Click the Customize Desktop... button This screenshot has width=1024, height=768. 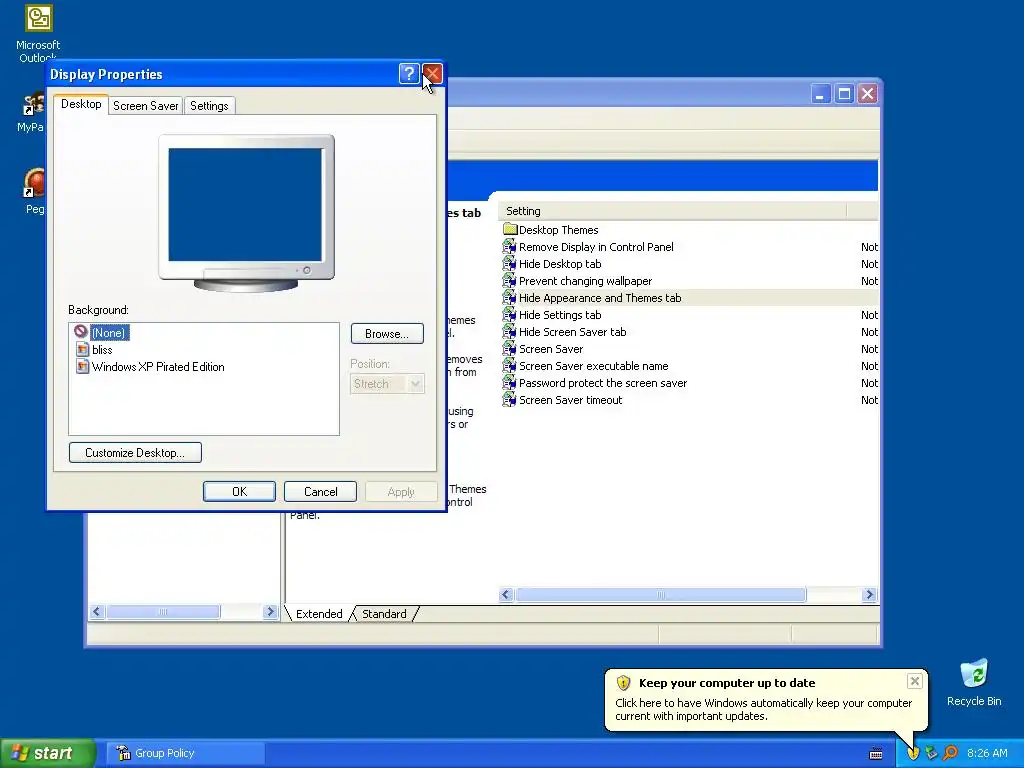click(135, 453)
